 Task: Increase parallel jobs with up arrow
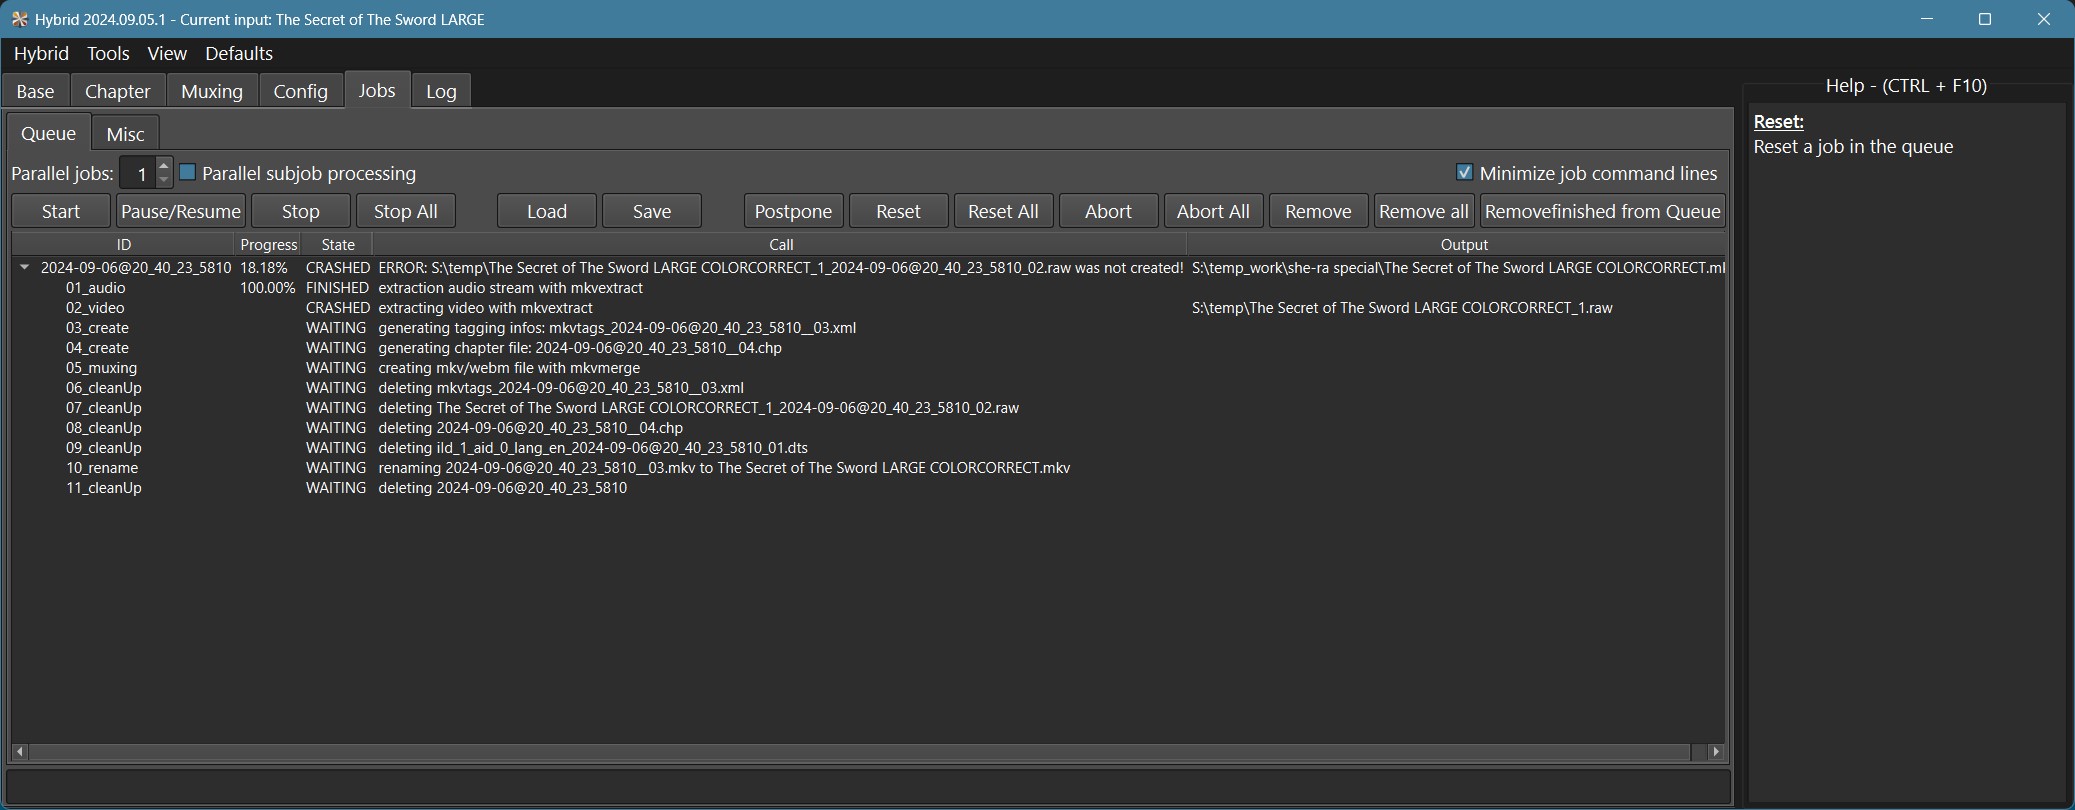pyautogui.click(x=164, y=166)
